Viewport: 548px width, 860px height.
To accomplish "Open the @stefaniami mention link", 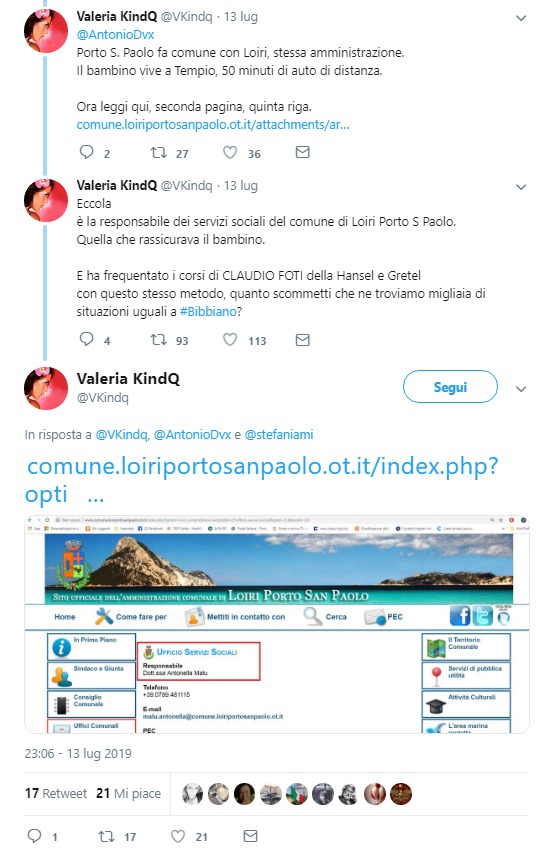I will coord(279,434).
